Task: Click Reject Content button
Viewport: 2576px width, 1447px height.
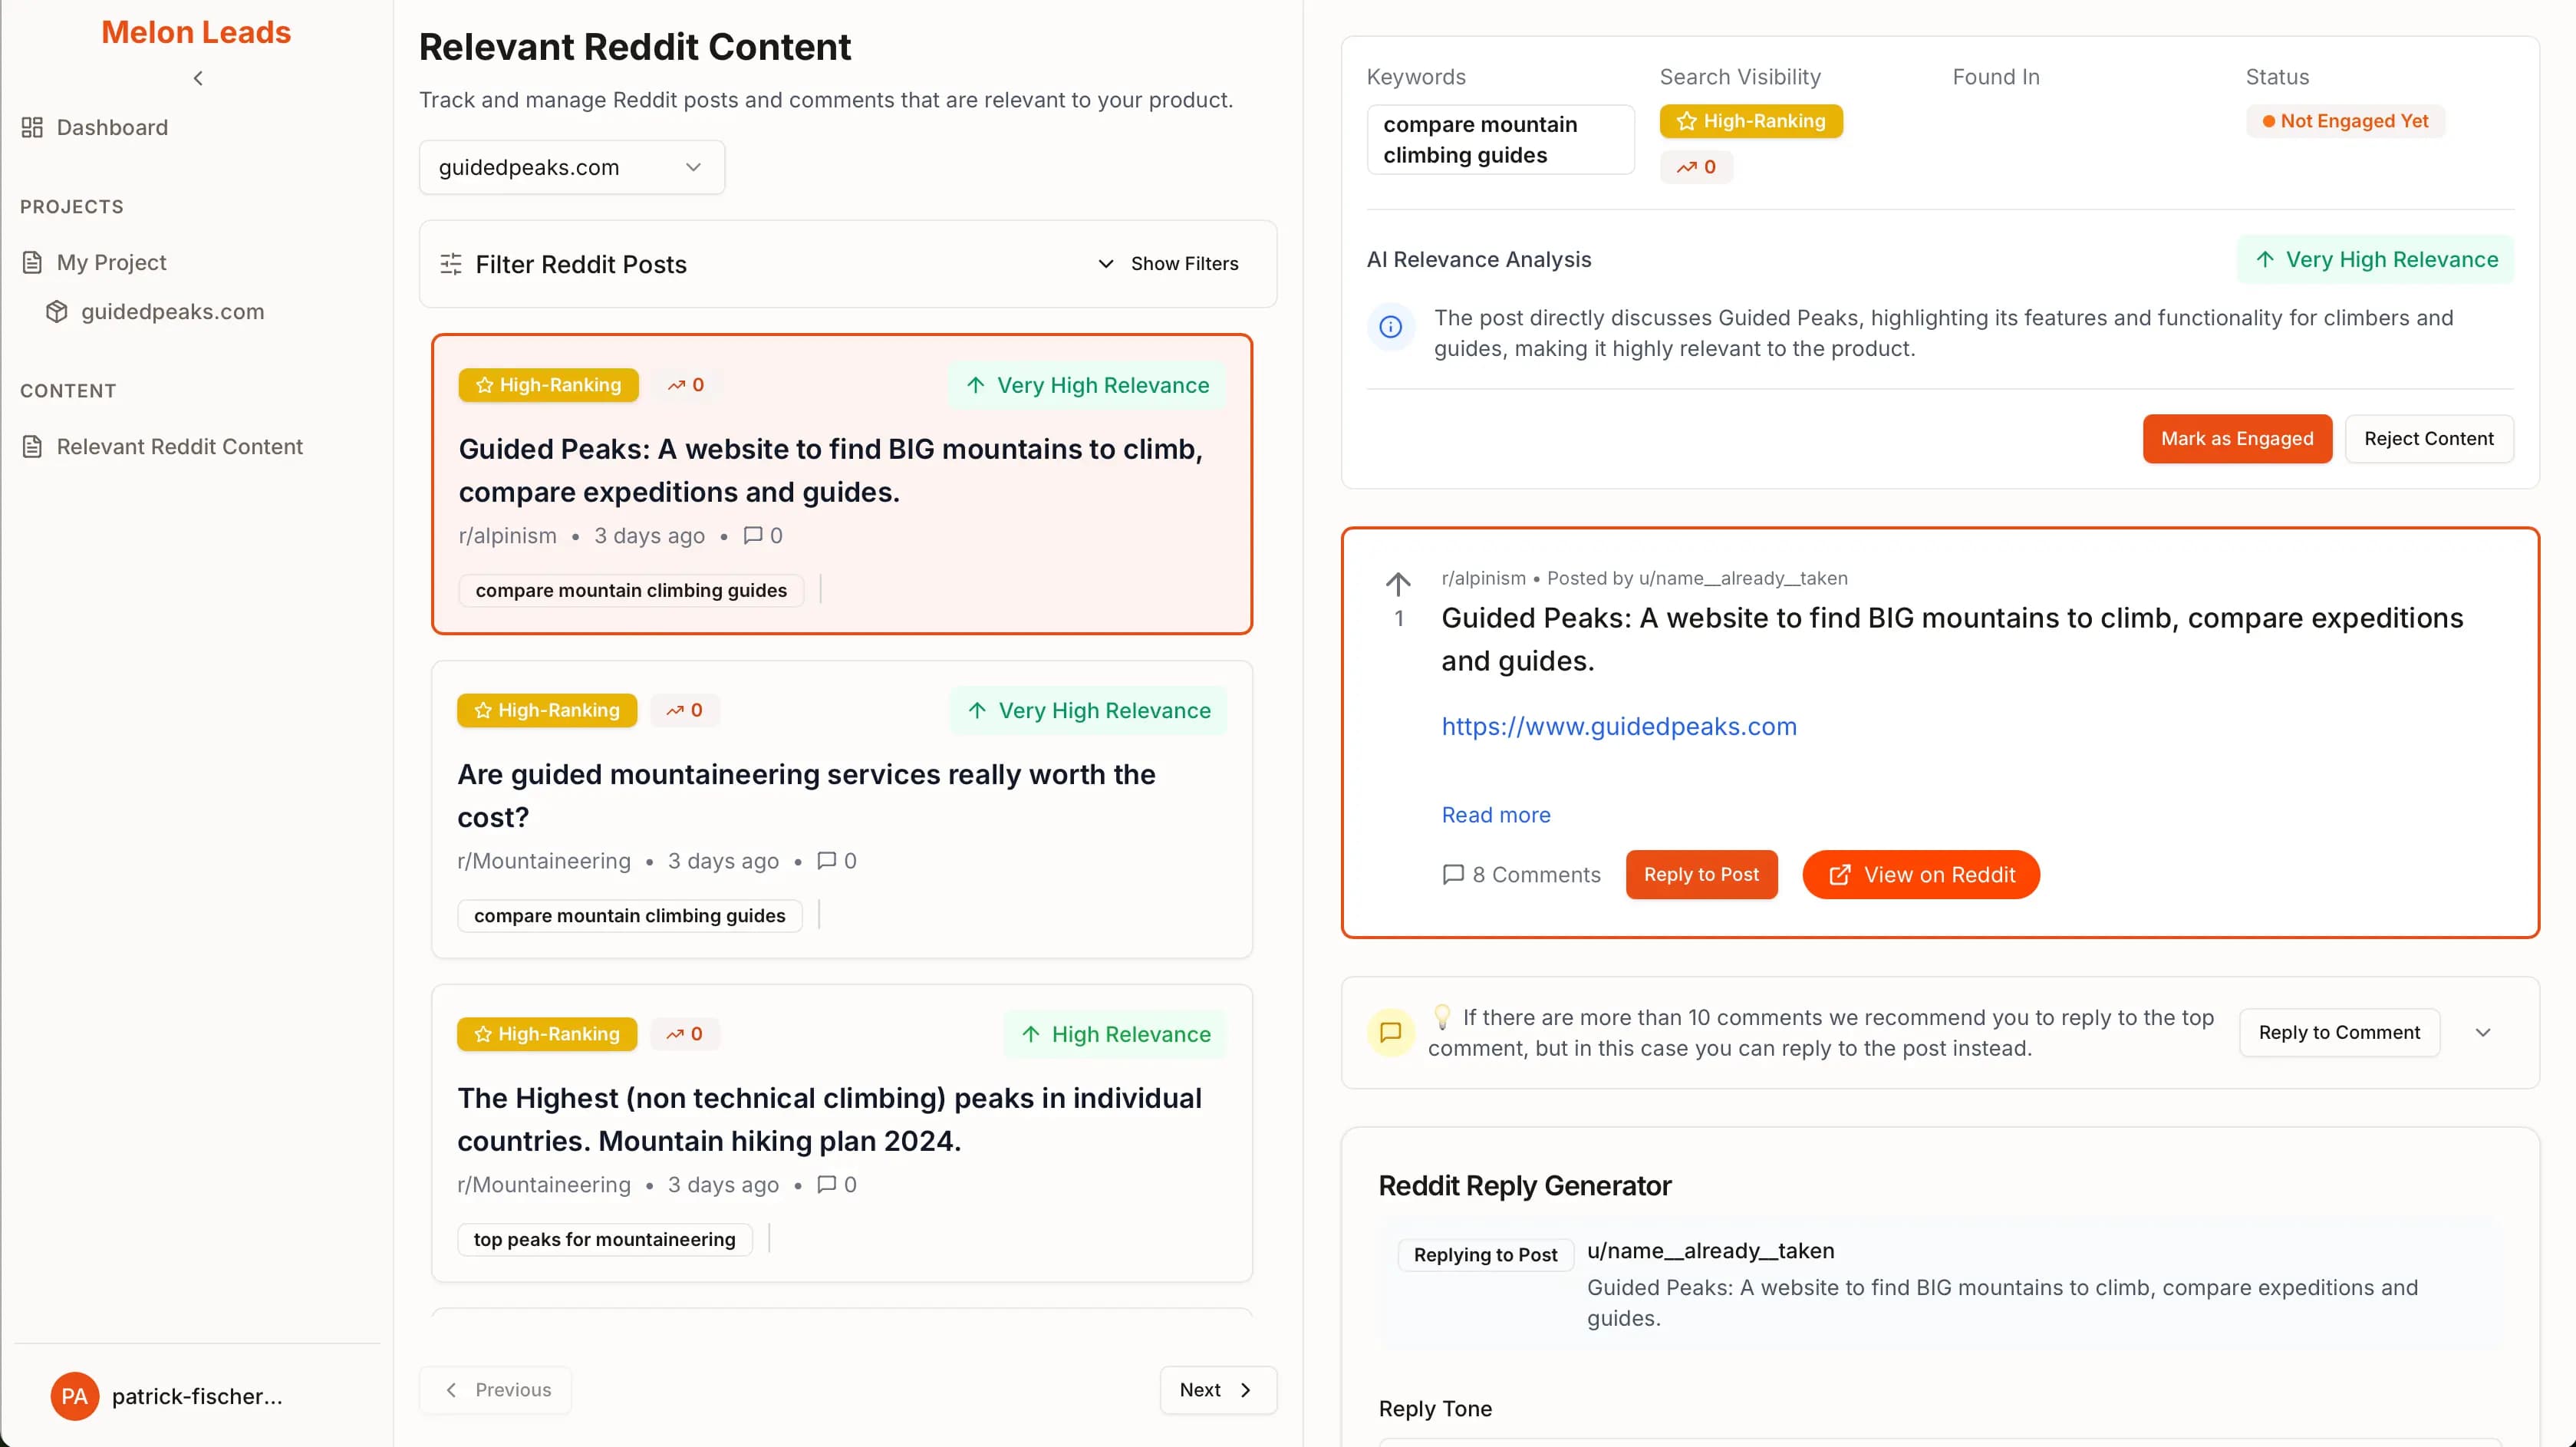Action: point(2428,438)
